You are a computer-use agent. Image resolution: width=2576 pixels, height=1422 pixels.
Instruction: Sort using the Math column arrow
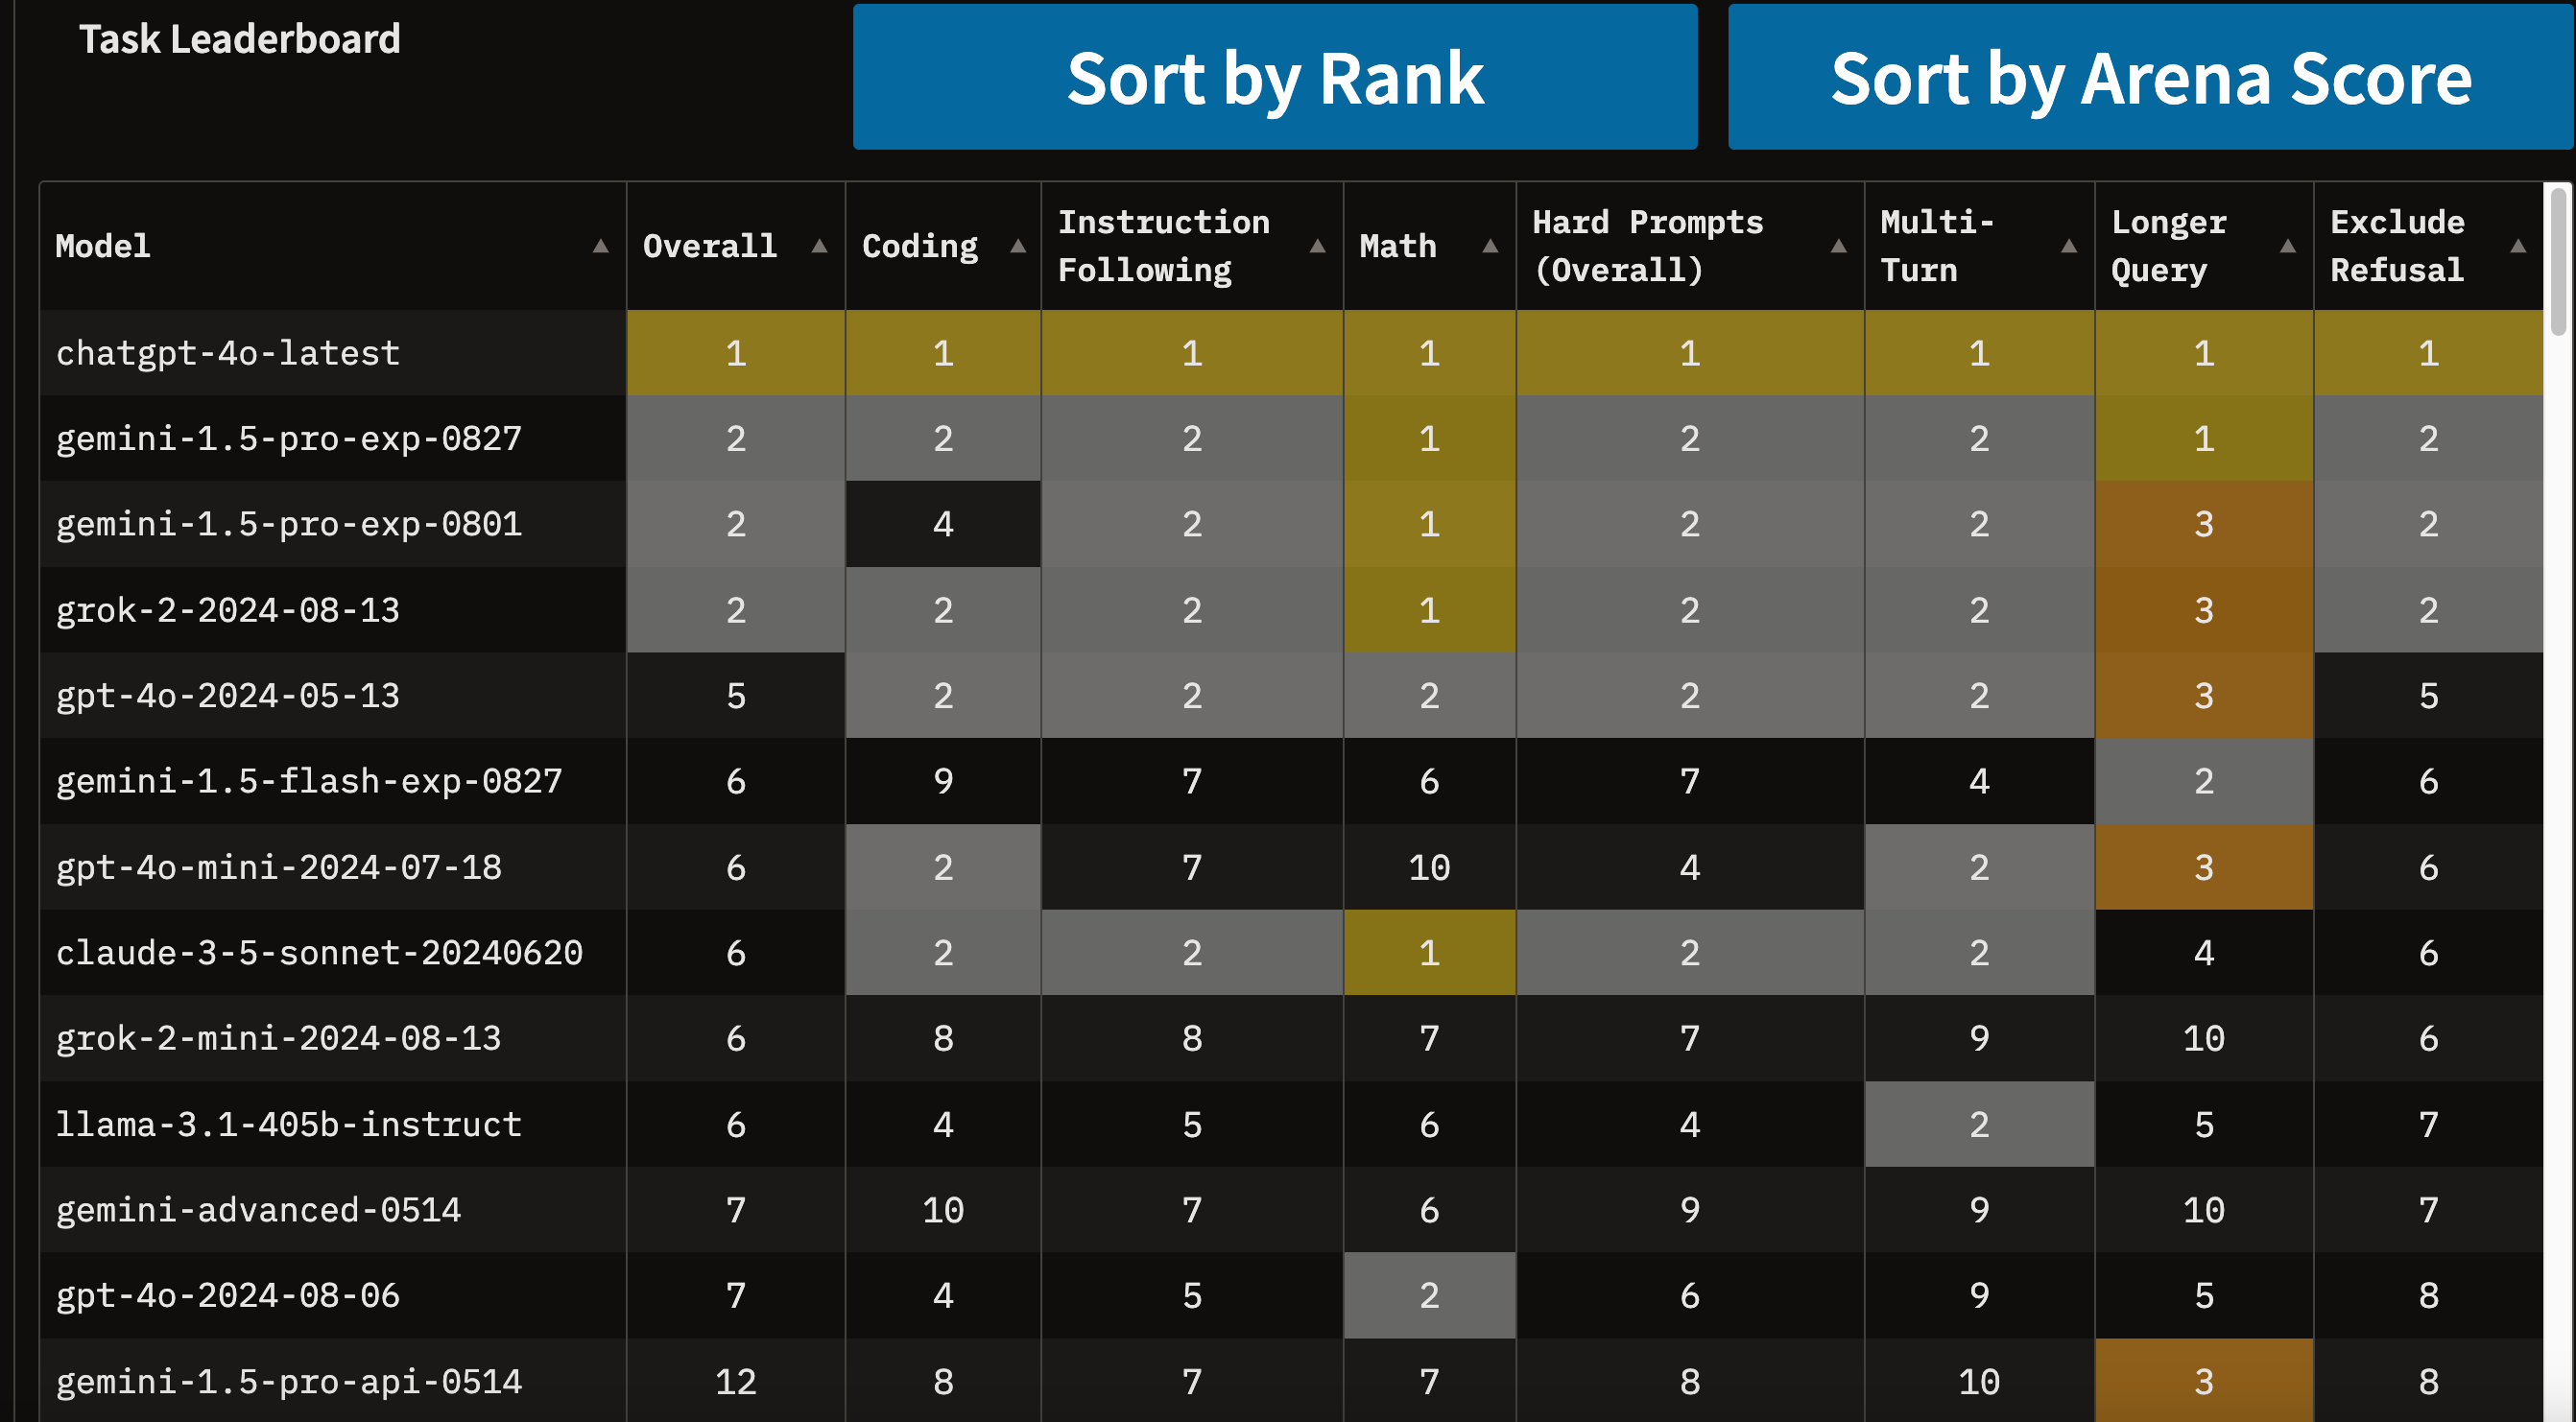click(1489, 246)
